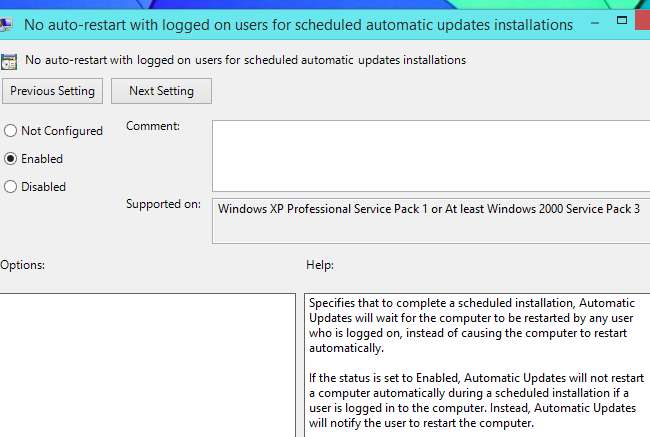This screenshot has width=650, height=437.
Task: Click the 'Disabled' label text
Action: click(44, 186)
